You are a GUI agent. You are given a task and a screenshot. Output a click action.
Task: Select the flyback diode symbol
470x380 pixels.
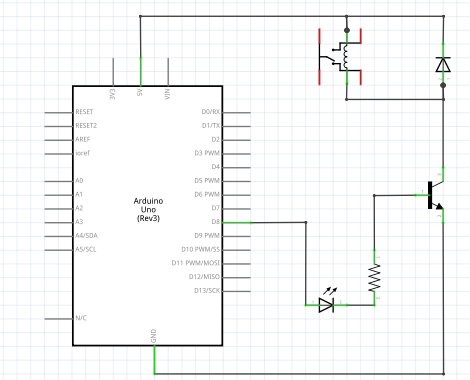(443, 64)
